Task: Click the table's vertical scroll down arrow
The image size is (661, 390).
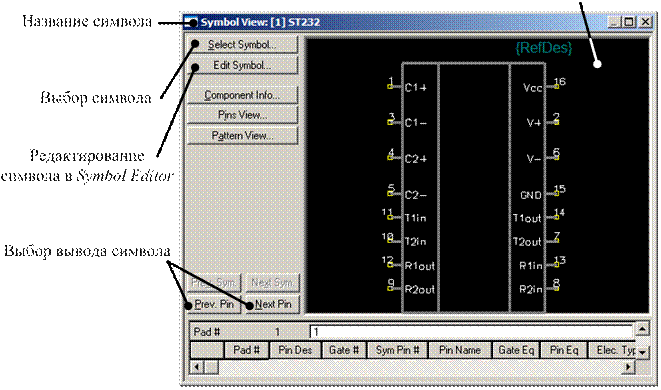Action: click(642, 352)
